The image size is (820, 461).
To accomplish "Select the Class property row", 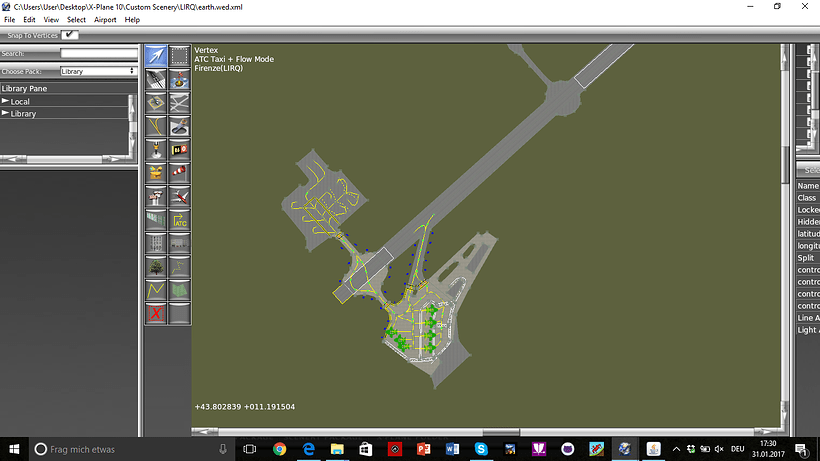I will pyautogui.click(x=808, y=198).
